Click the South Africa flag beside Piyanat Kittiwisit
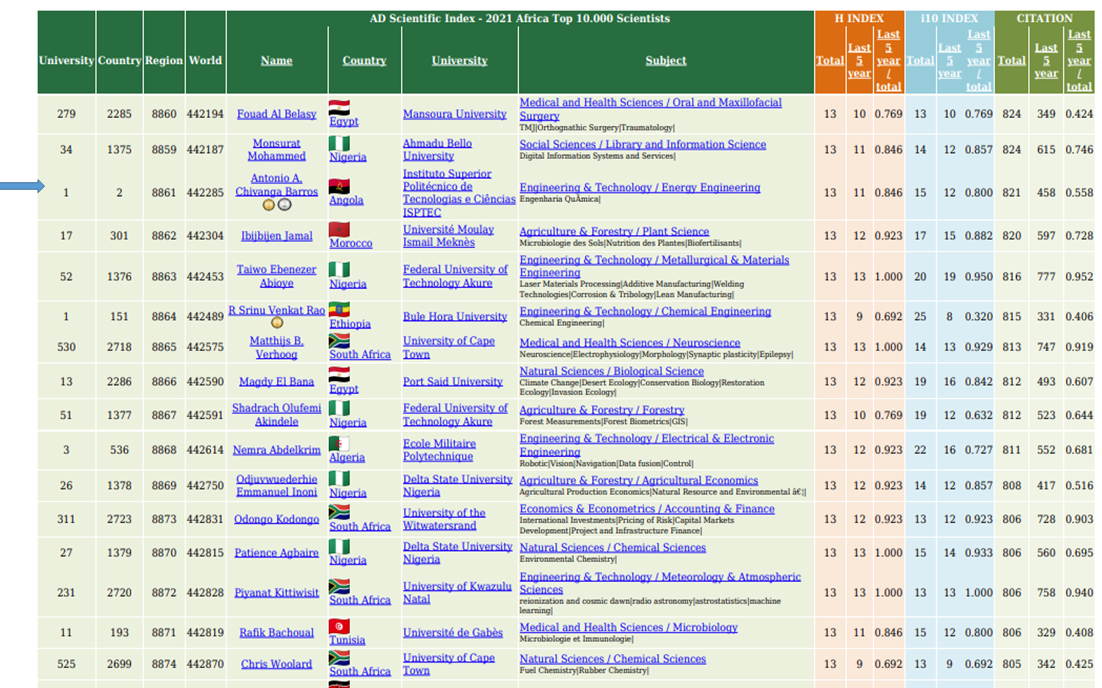The width and height of the screenshot is (1102, 688). point(339,587)
